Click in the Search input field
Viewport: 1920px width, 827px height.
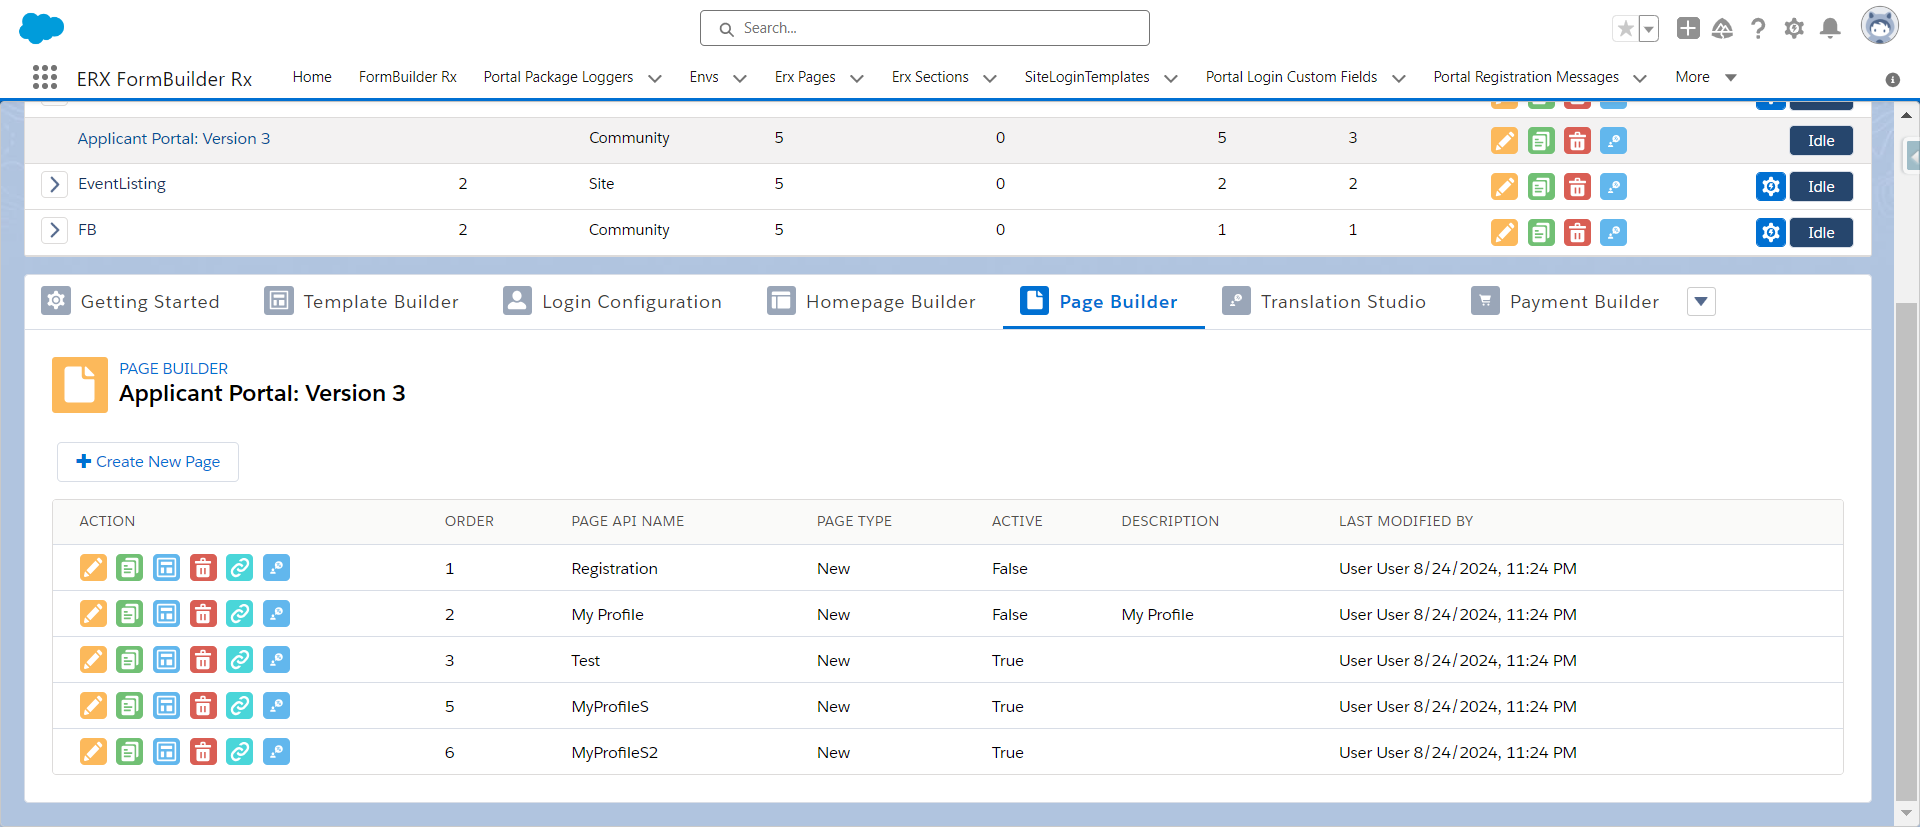[x=925, y=28]
